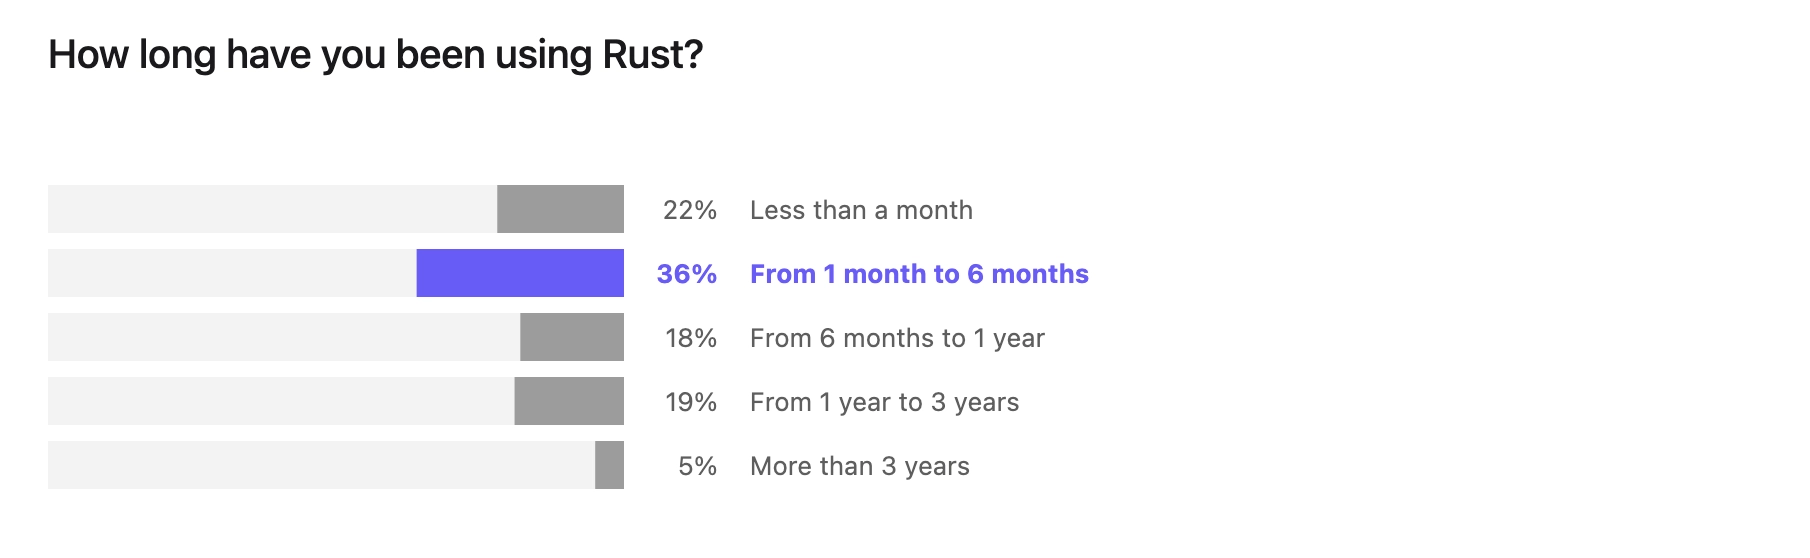Click the highlighted 36% percentage value
Viewport: 1810px width, 558px height.
(687, 274)
